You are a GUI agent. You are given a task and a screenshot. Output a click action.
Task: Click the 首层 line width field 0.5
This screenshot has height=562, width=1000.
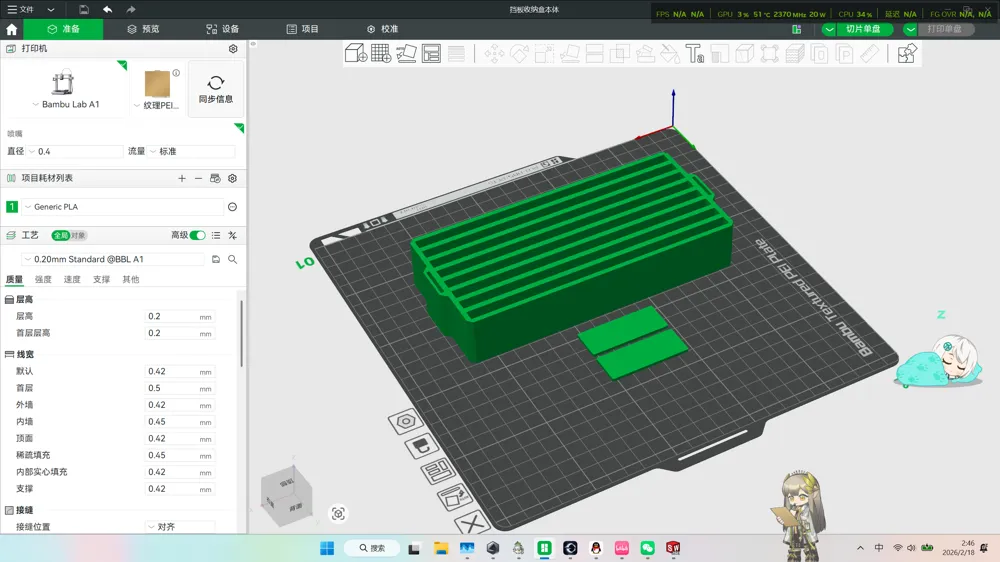click(x=179, y=388)
